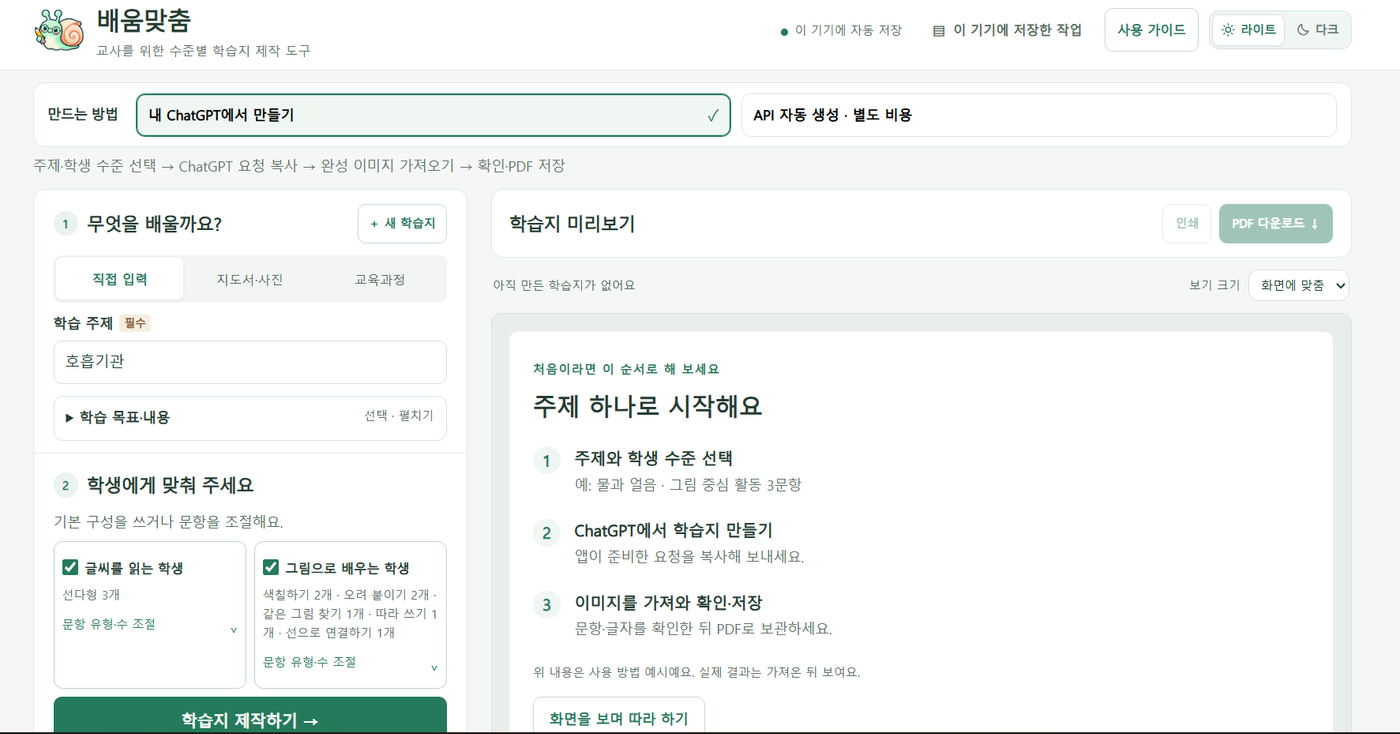Screen dimensions: 1400x734
Task: Click the 아직 만든 학습지가 없어요 message
Action: [x=564, y=285]
